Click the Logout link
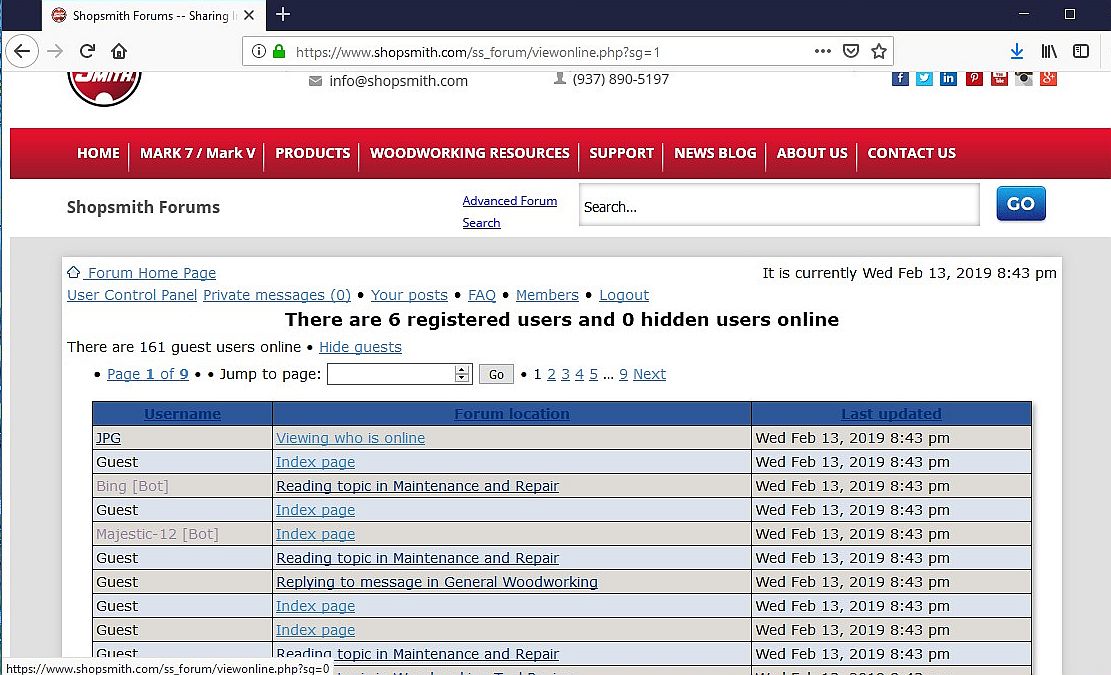The height and width of the screenshot is (675, 1111). tap(624, 295)
